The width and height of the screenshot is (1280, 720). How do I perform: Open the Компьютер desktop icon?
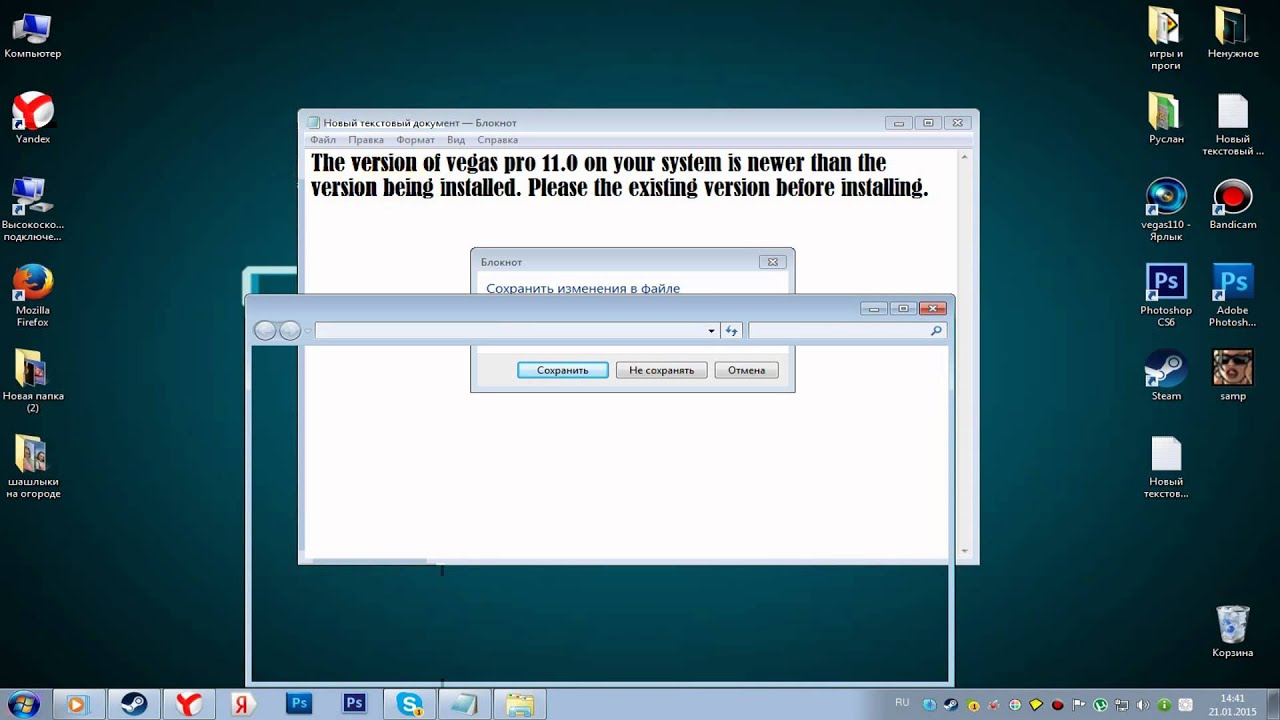point(32,36)
